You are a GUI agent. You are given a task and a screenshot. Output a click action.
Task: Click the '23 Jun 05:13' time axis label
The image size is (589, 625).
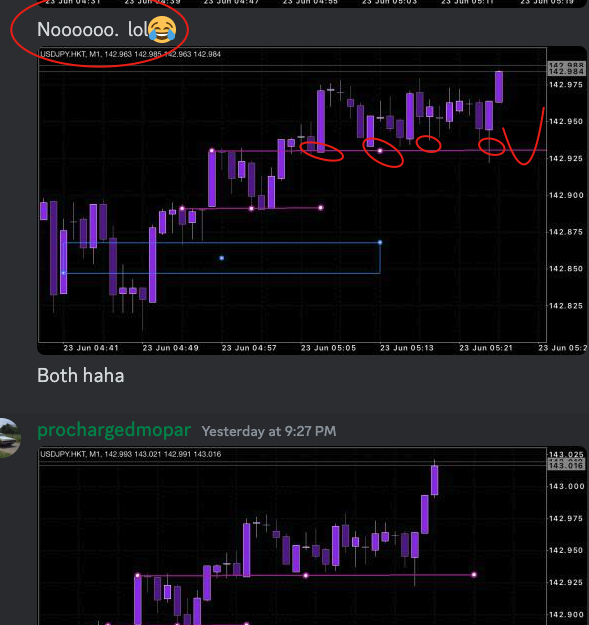pos(407,348)
